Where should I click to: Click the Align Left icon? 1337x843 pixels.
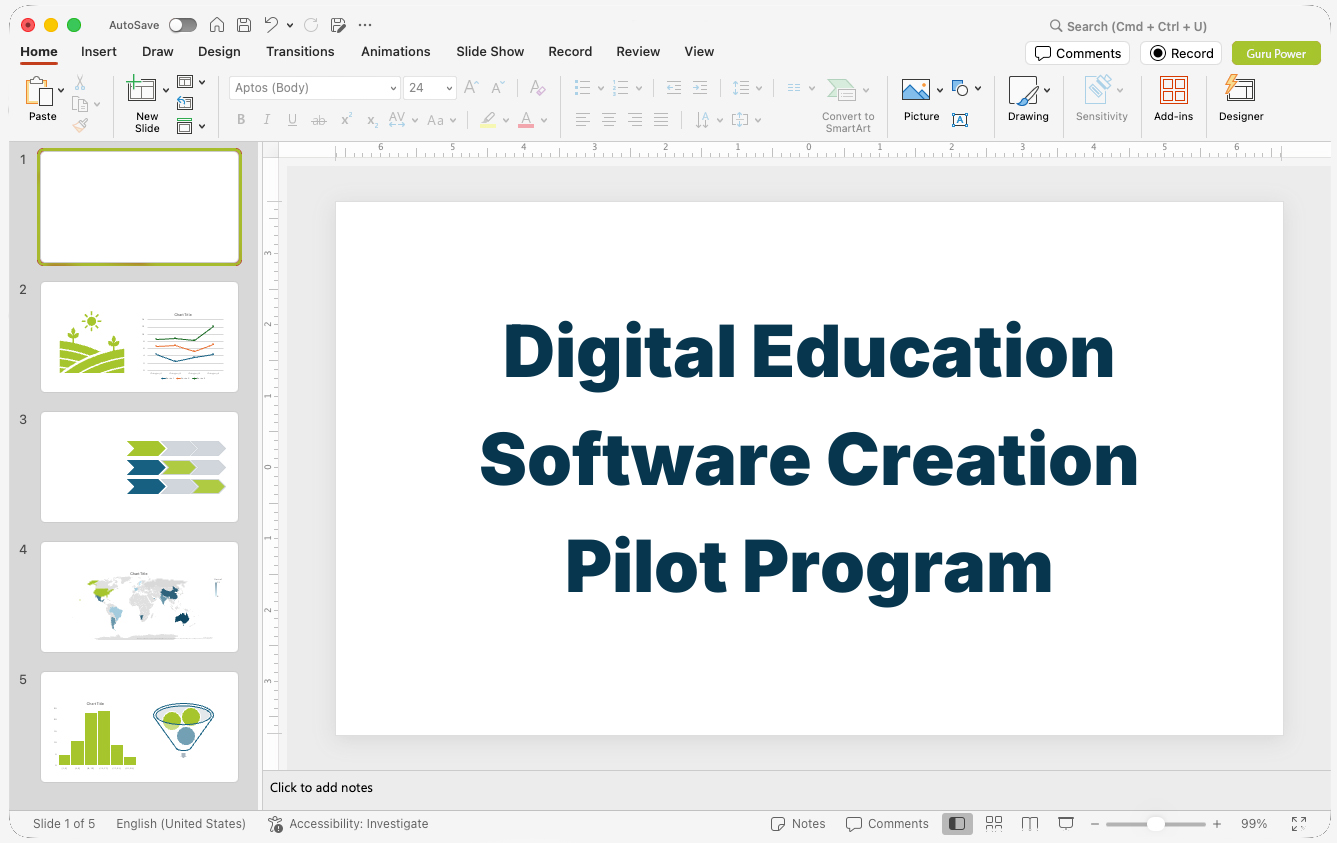[x=583, y=120]
